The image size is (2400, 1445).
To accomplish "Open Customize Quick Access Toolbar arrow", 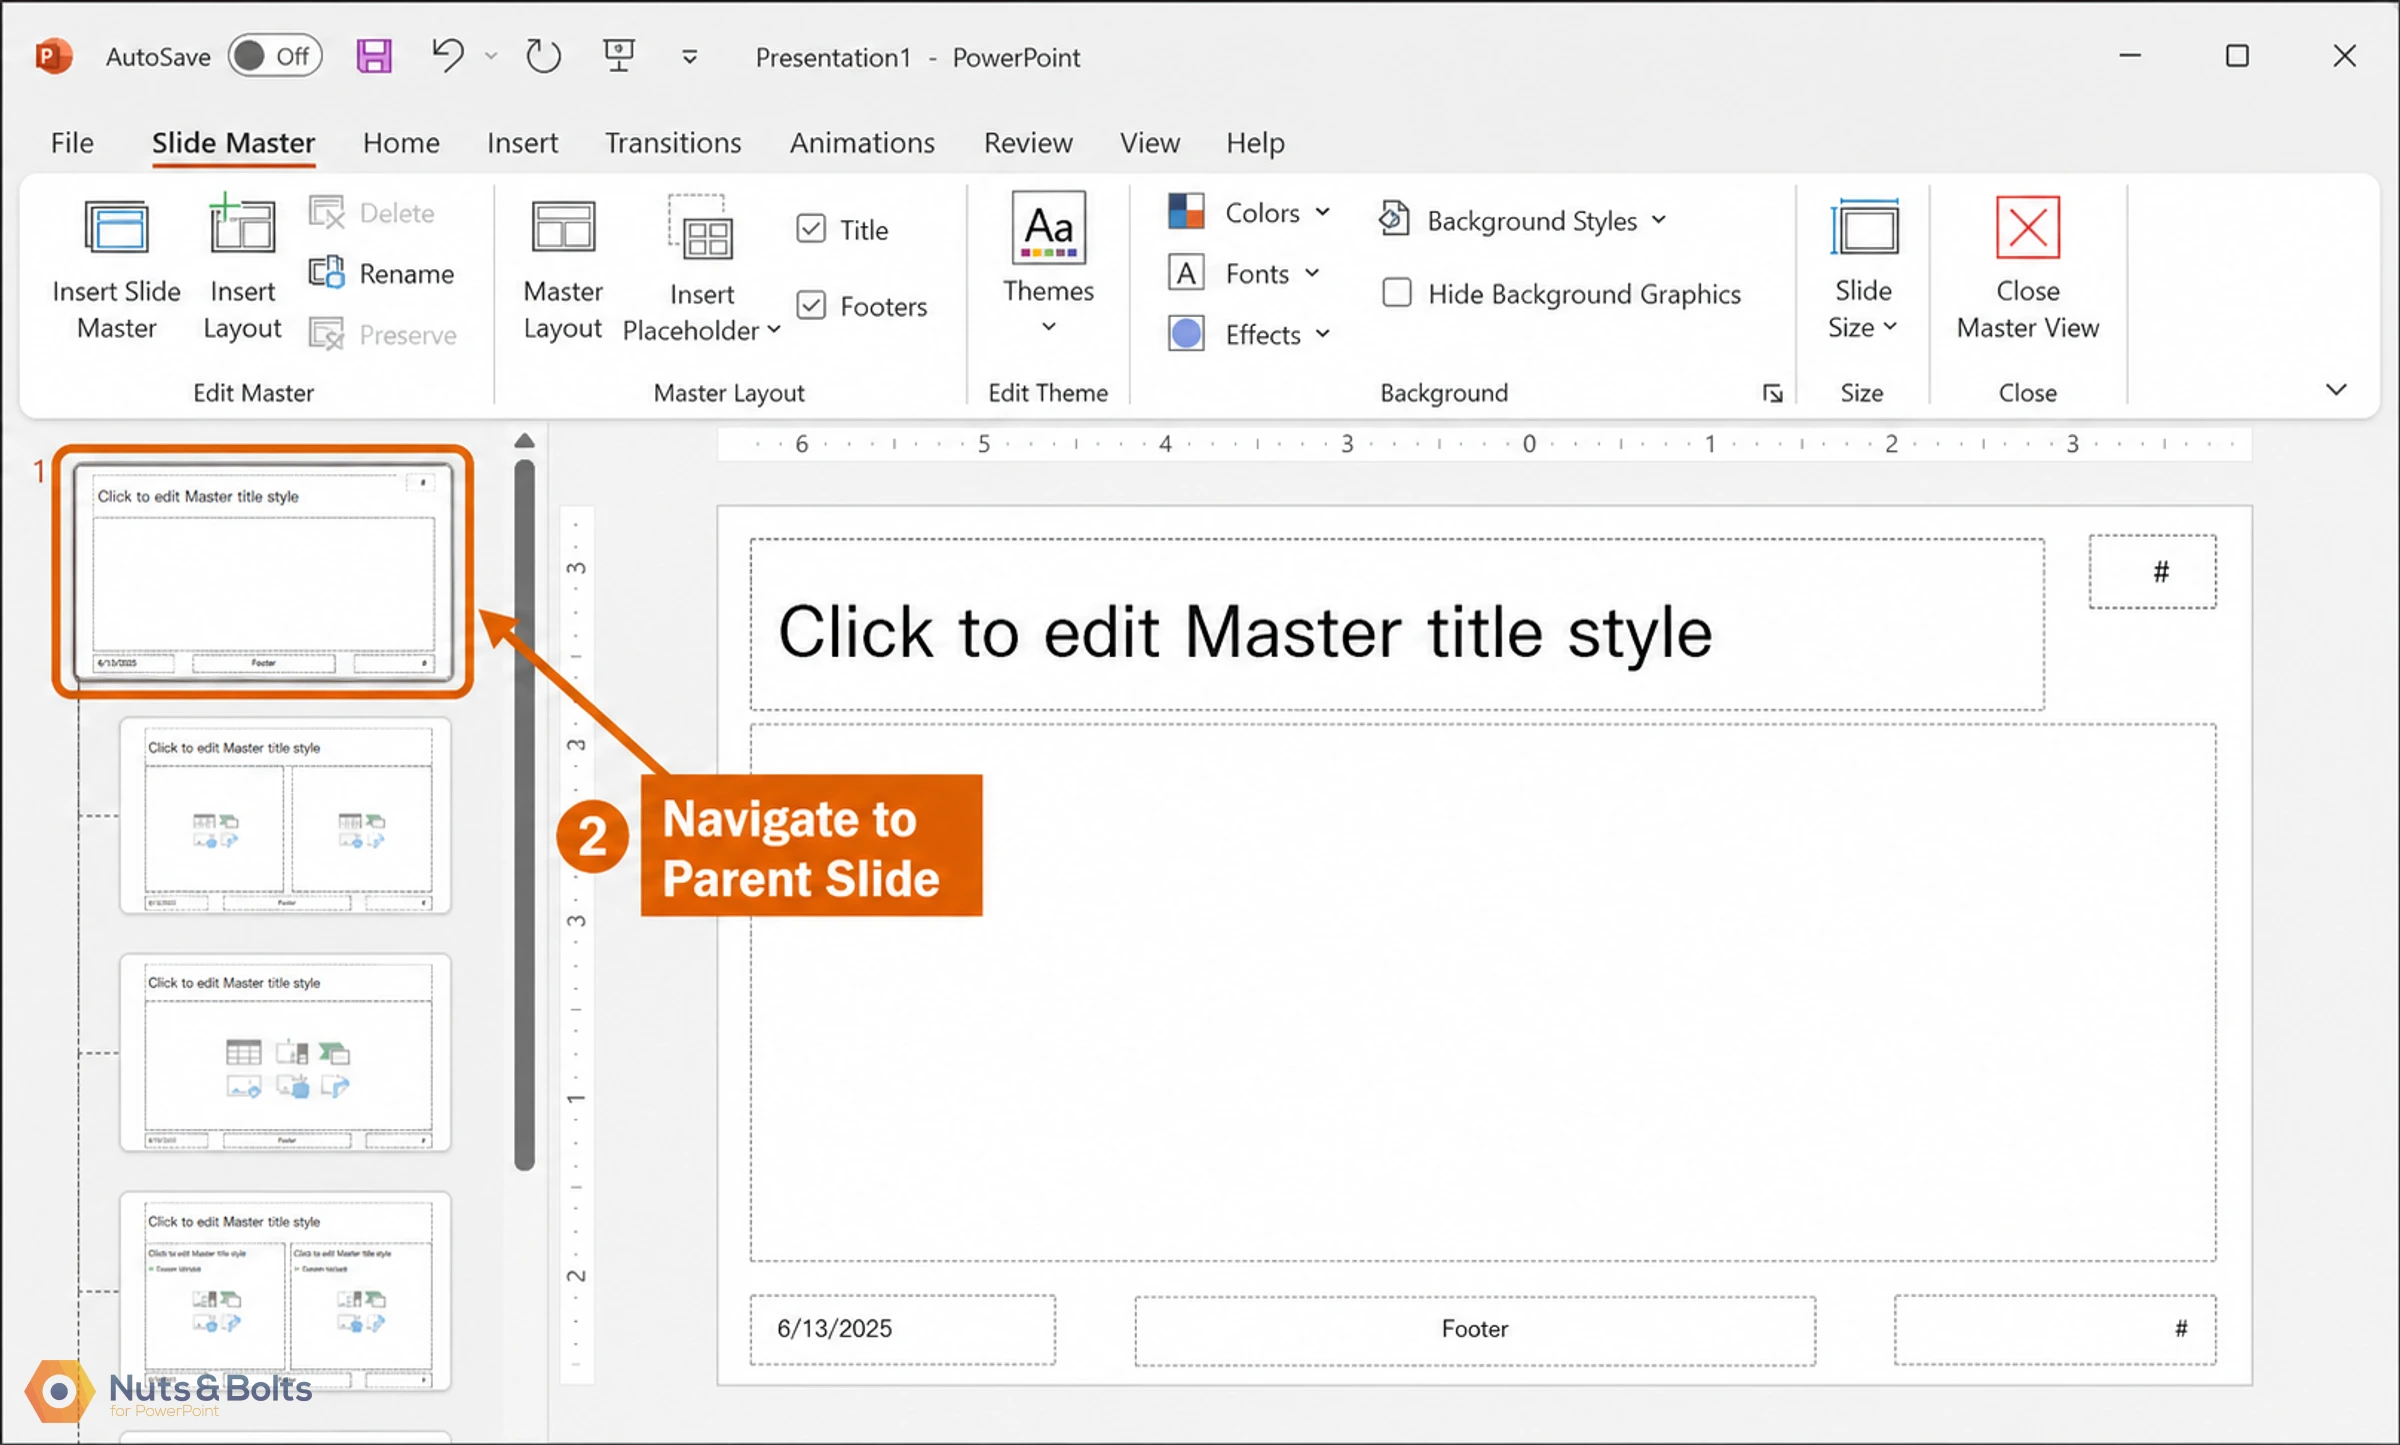I will (x=690, y=57).
